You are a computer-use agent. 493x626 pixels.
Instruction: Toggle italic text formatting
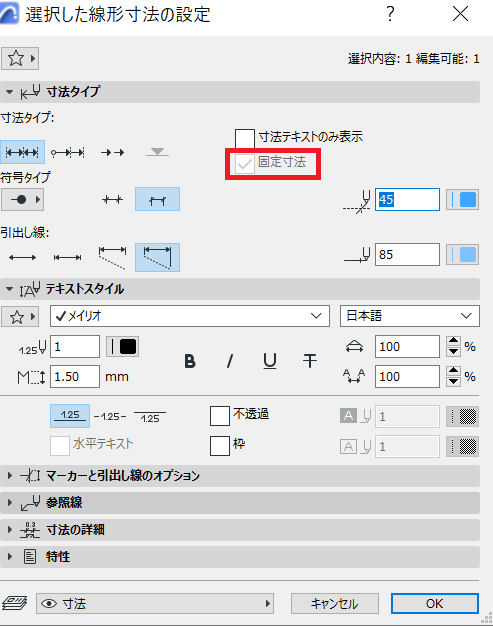[230, 361]
